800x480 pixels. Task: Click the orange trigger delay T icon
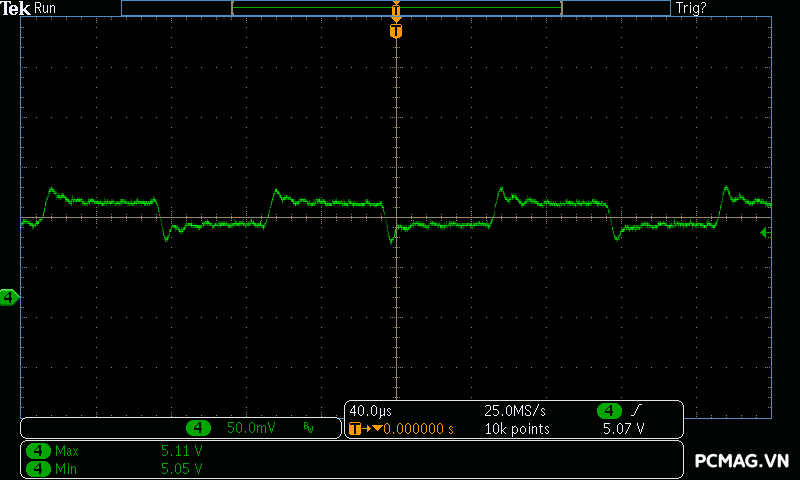click(x=355, y=429)
